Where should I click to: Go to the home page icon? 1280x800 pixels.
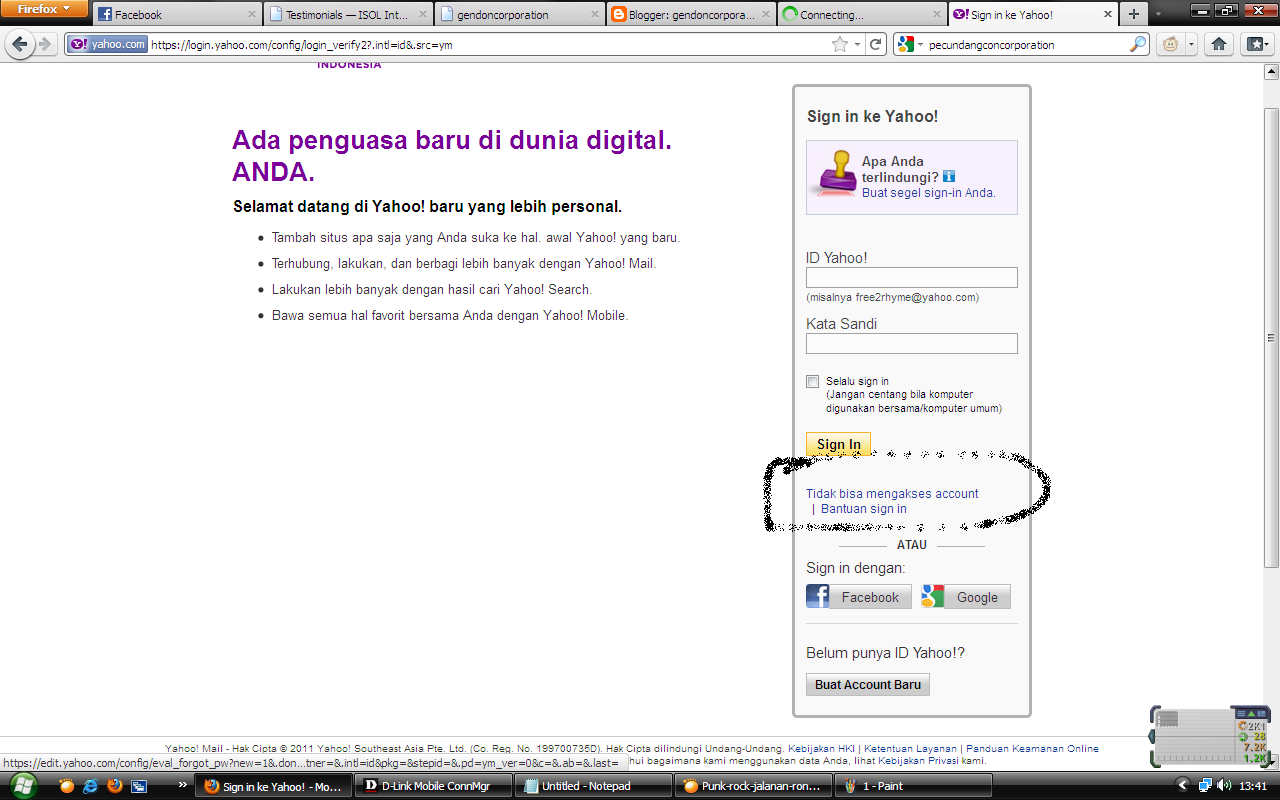[1218, 44]
